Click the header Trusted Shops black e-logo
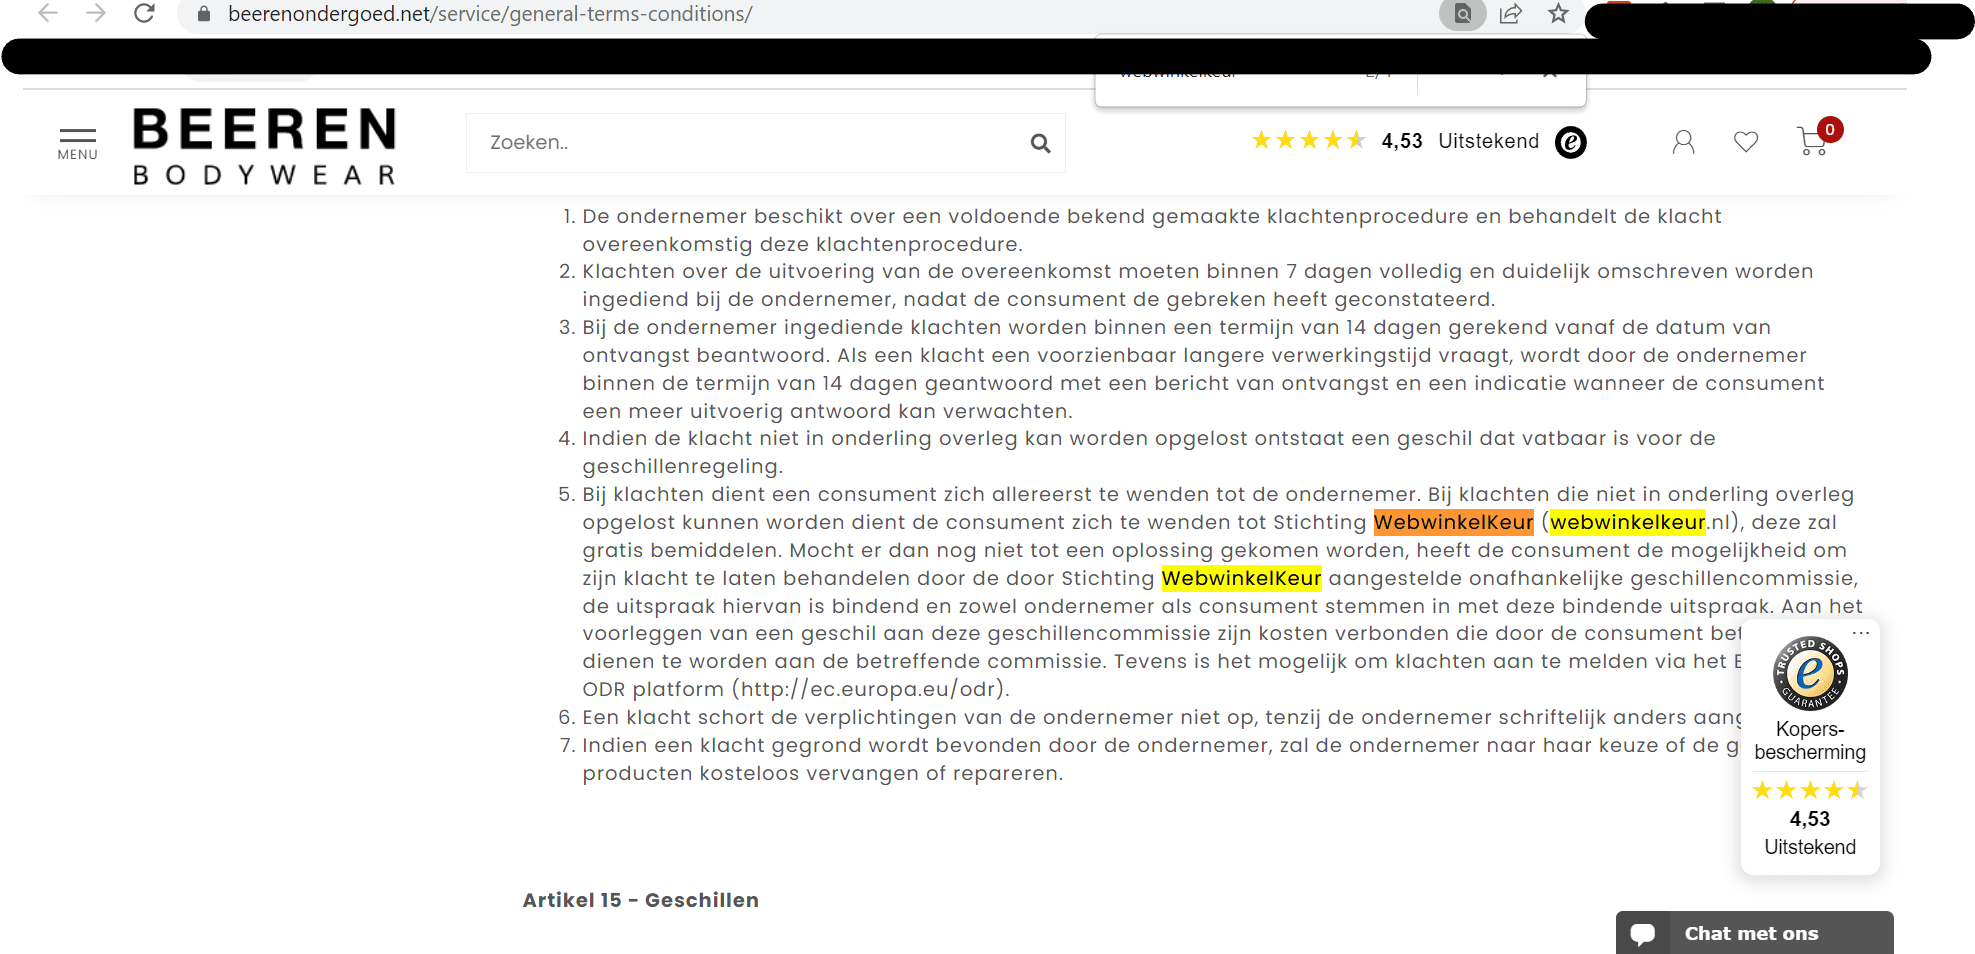Image resolution: width=1975 pixels, height=954 pixels. click(1570, 142)
